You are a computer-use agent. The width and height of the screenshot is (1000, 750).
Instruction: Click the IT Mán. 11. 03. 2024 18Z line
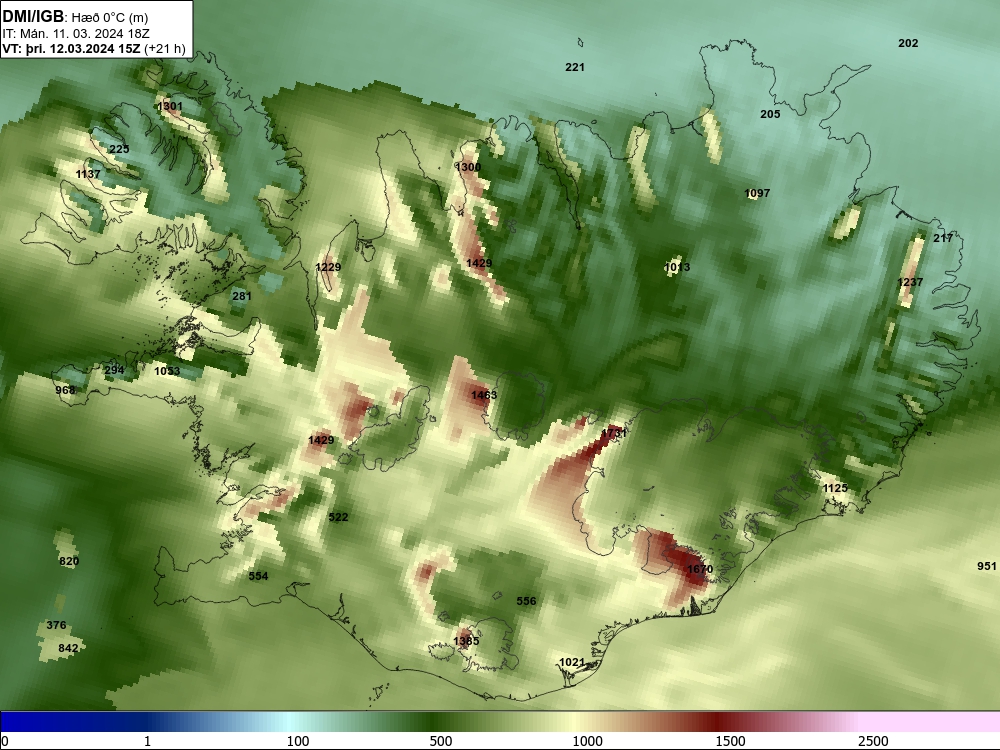tap(76, 34)
